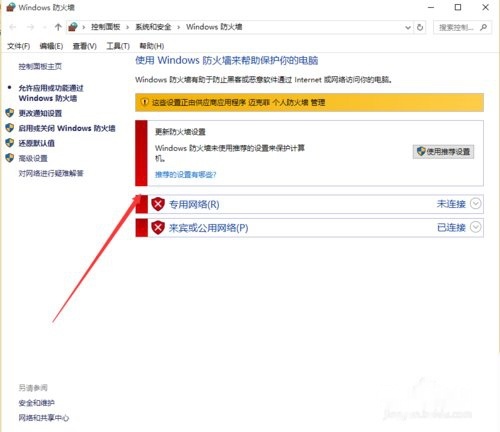The height and width of the screenshot is (432, 500).
Task: Click 更新防火墙设置 heading text
Action: click(x=180, y=132)
